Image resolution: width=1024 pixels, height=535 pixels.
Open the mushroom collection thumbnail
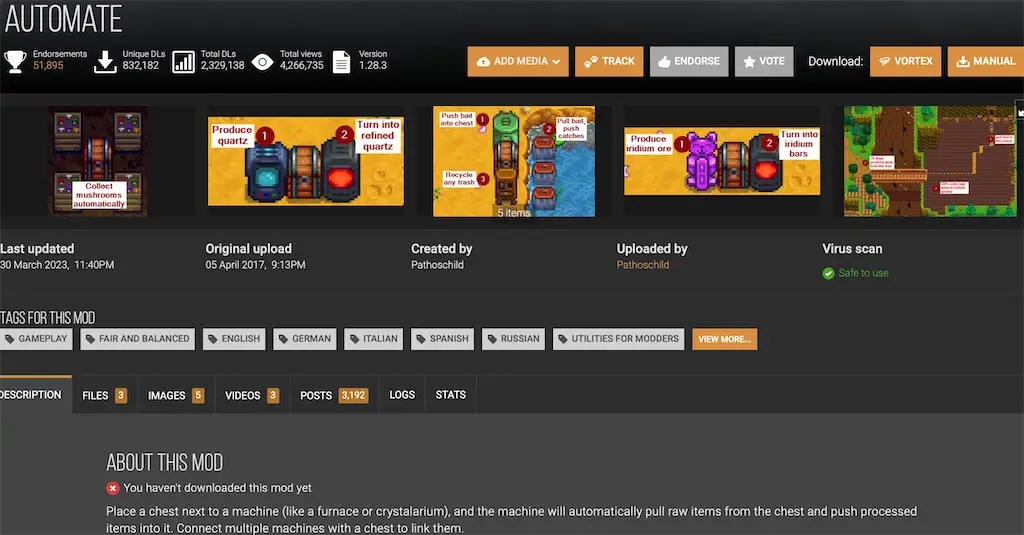[99, 161]
